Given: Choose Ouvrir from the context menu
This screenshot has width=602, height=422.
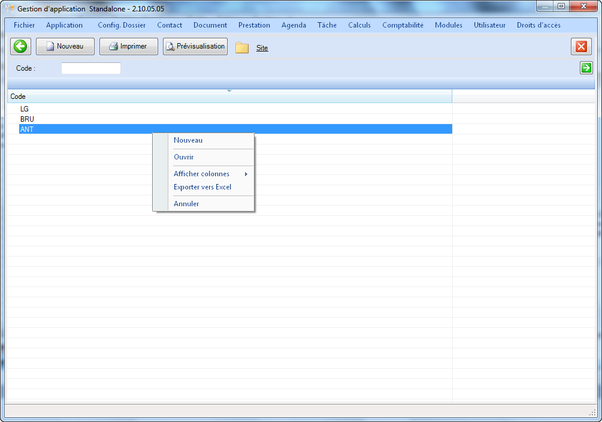Looking at the screenshot, I should coord(184,157).
